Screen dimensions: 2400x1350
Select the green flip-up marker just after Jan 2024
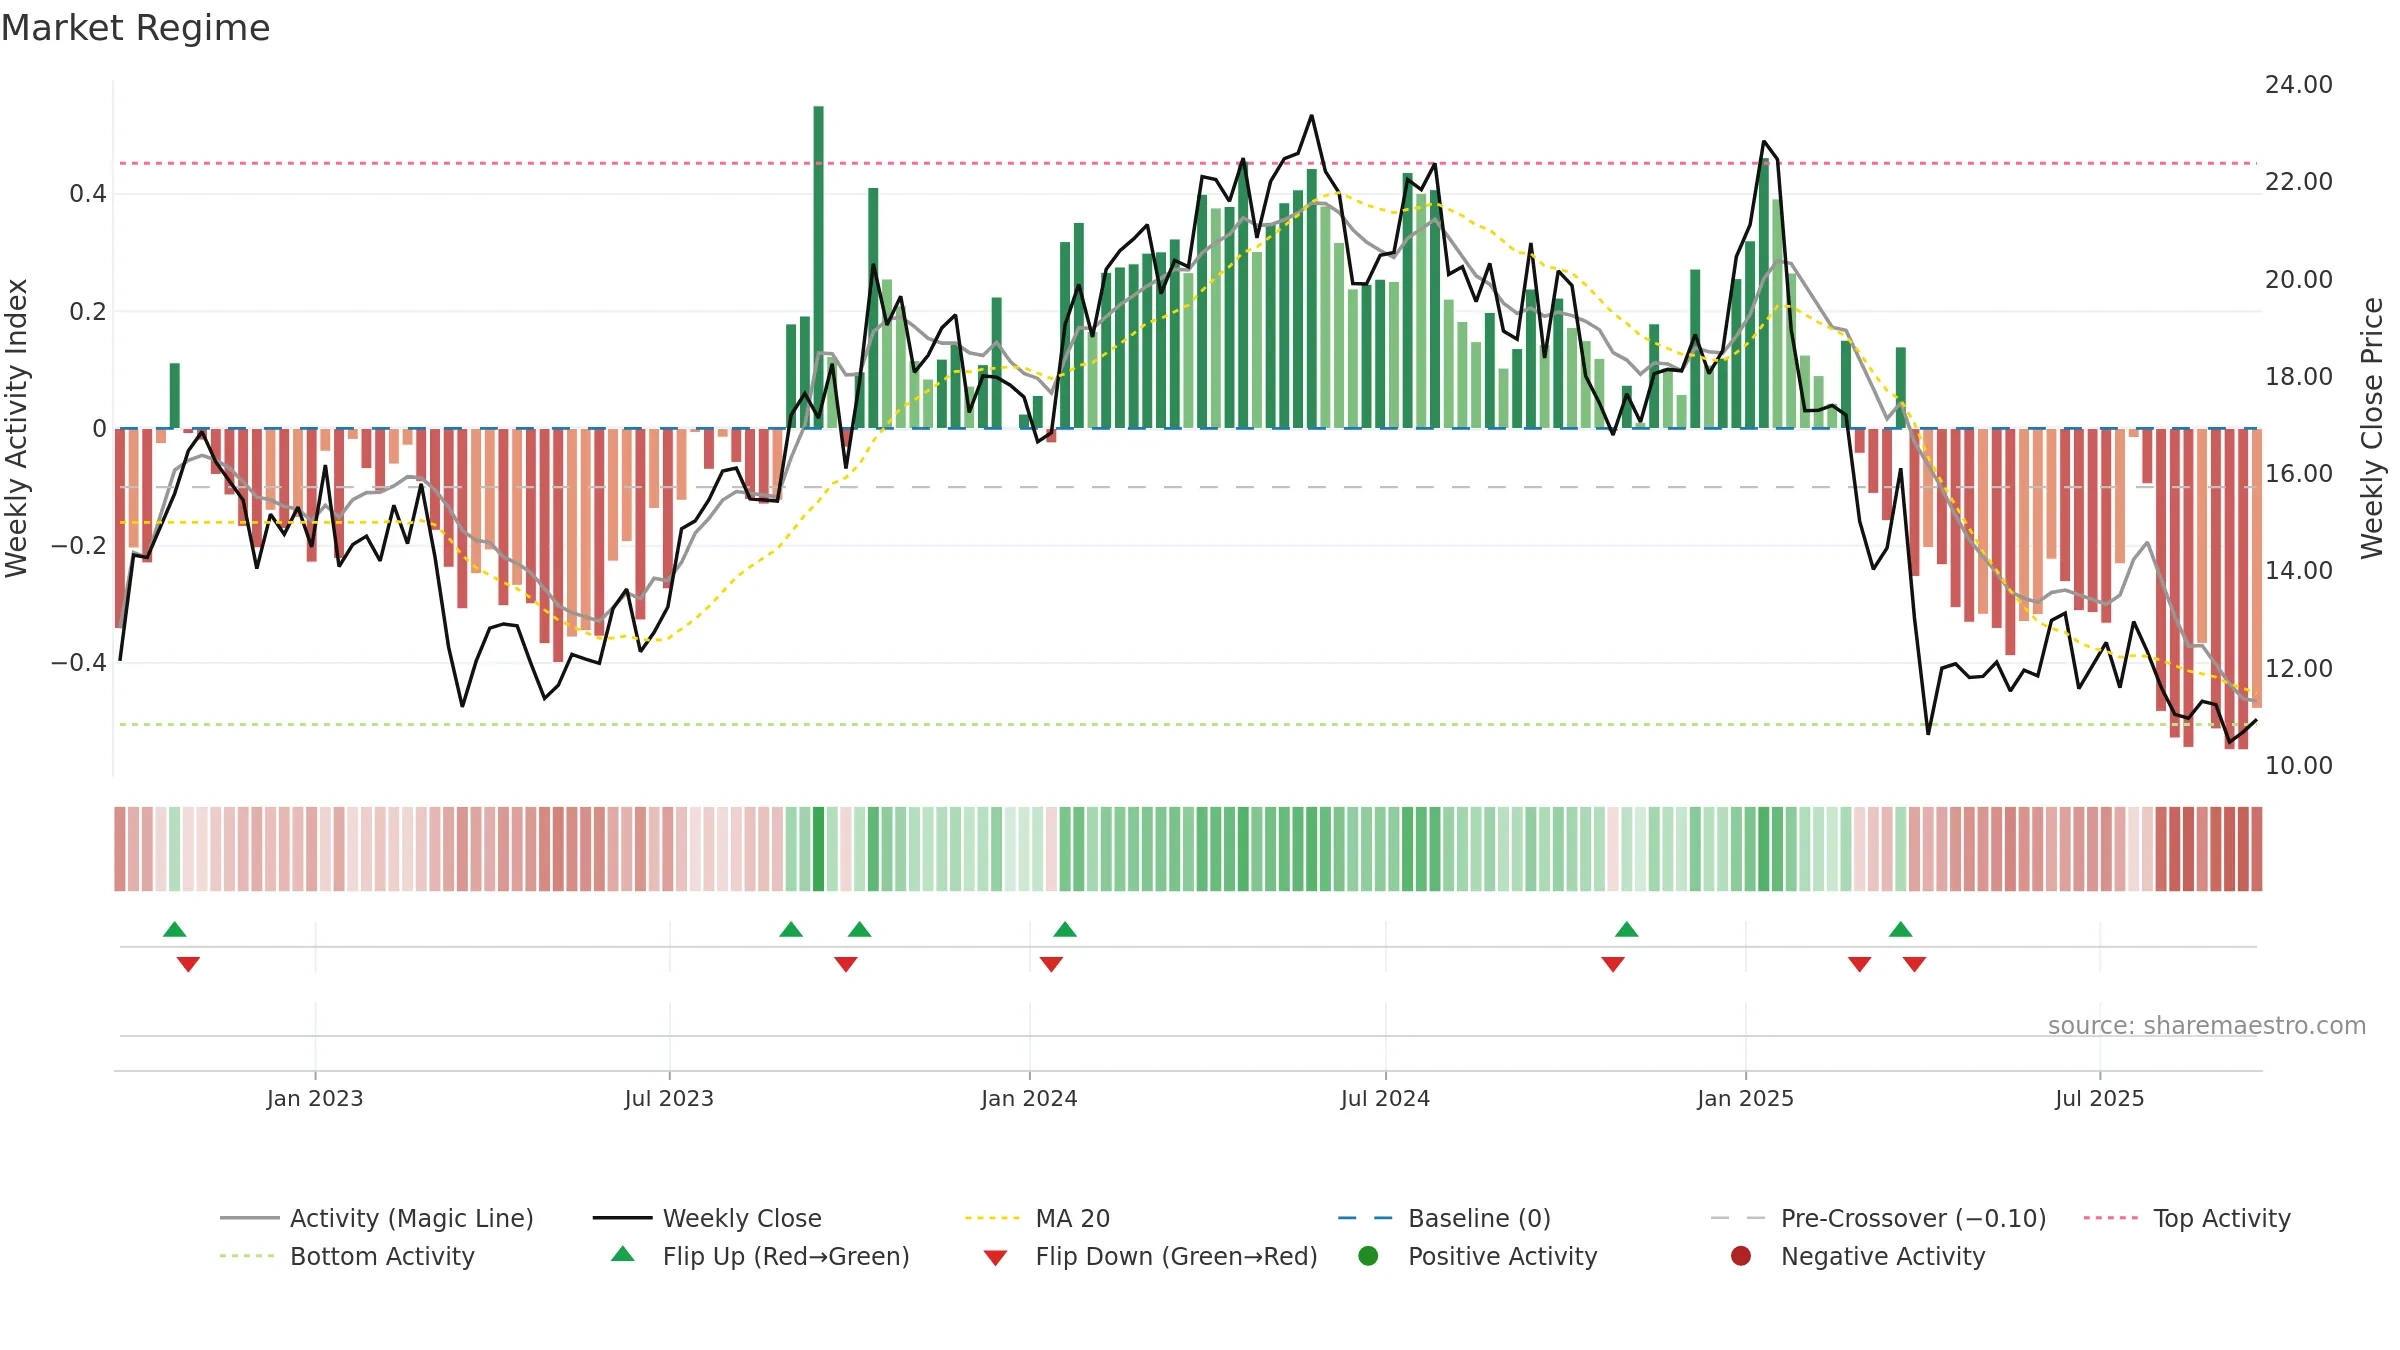[1065, 929]
